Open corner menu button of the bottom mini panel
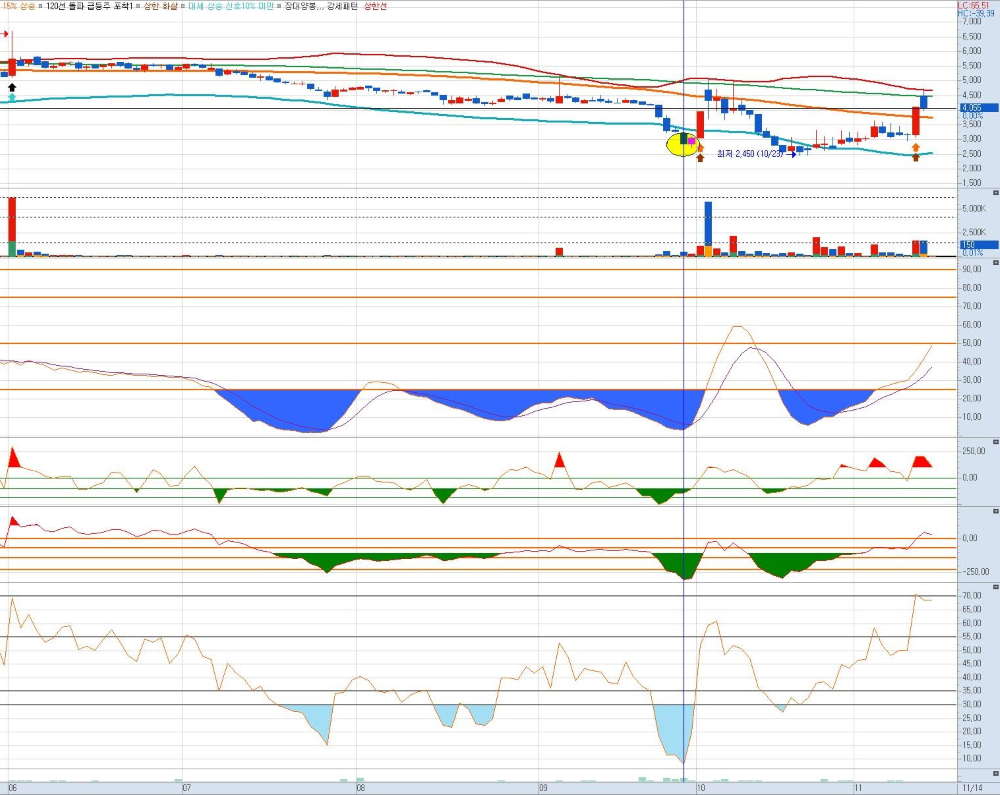The image size is (1000, 795). coord(996,773)
